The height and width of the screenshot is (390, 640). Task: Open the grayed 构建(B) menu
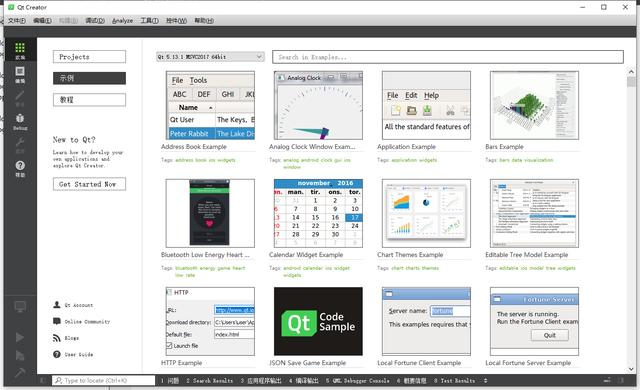68,20
